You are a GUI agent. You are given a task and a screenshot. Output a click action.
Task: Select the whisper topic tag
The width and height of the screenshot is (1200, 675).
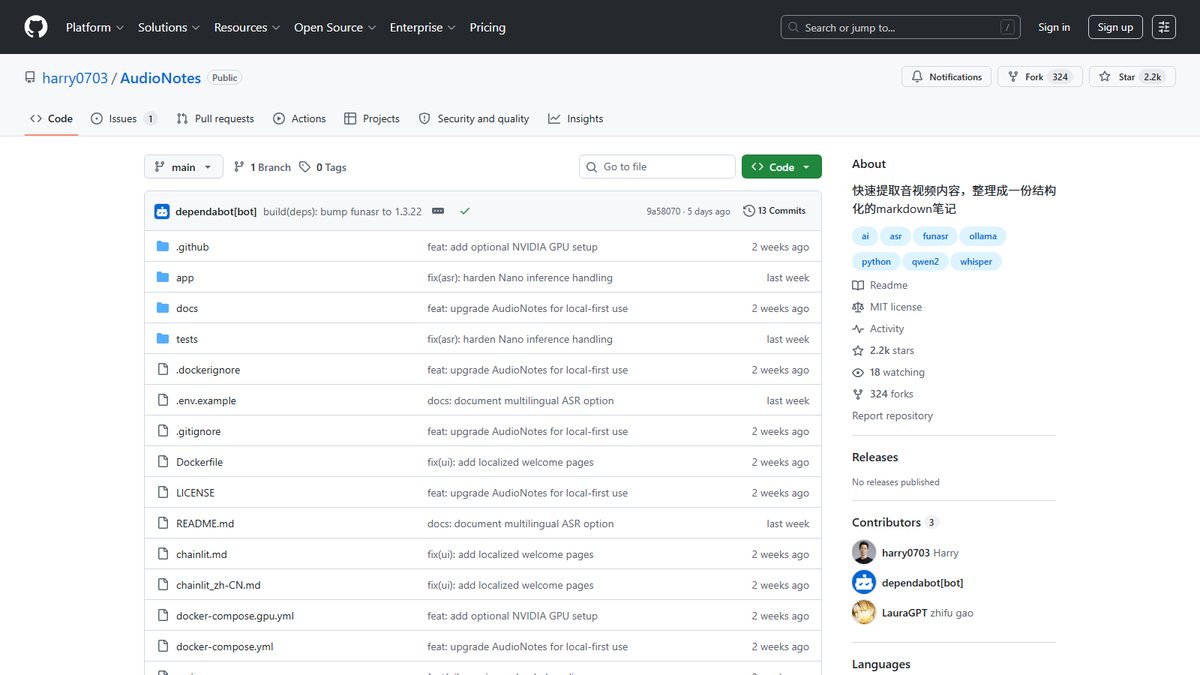[976, 261]
